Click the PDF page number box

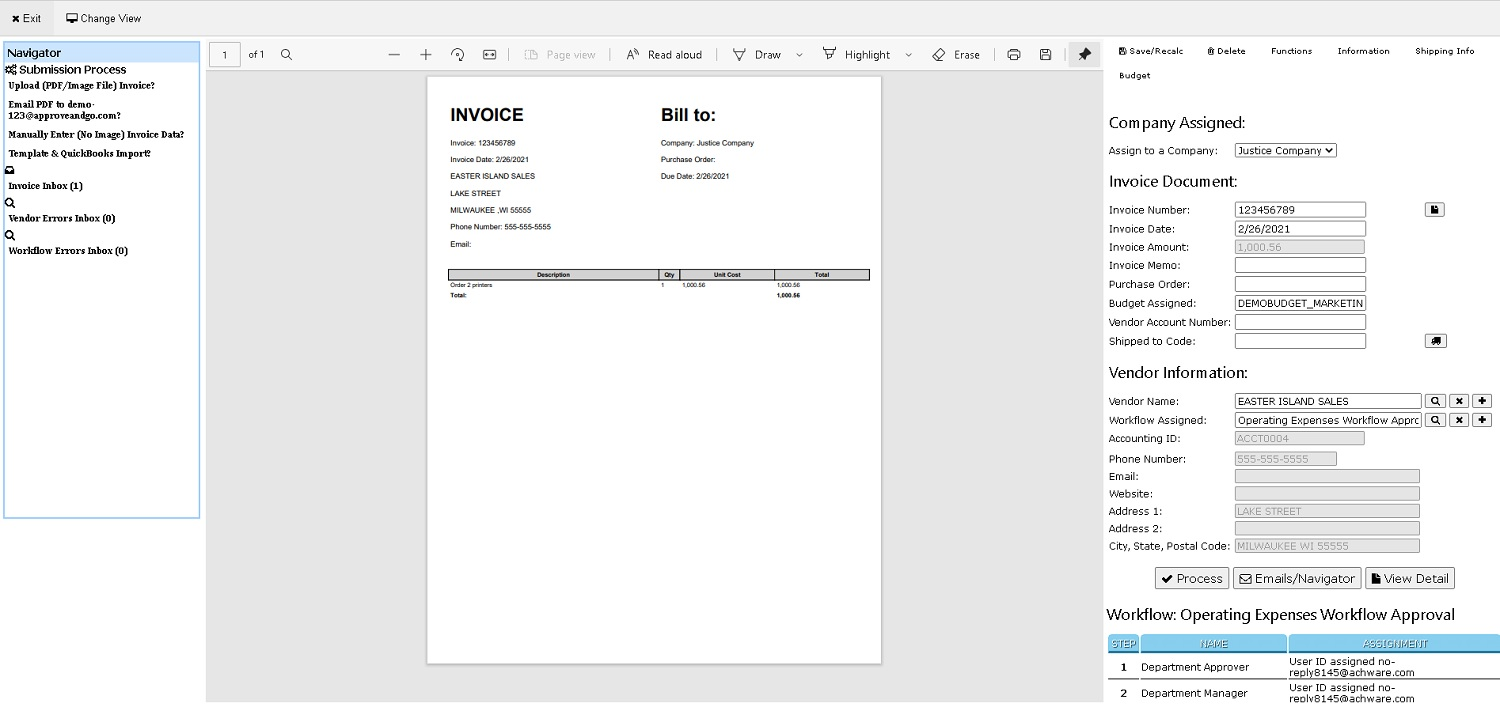225,55
